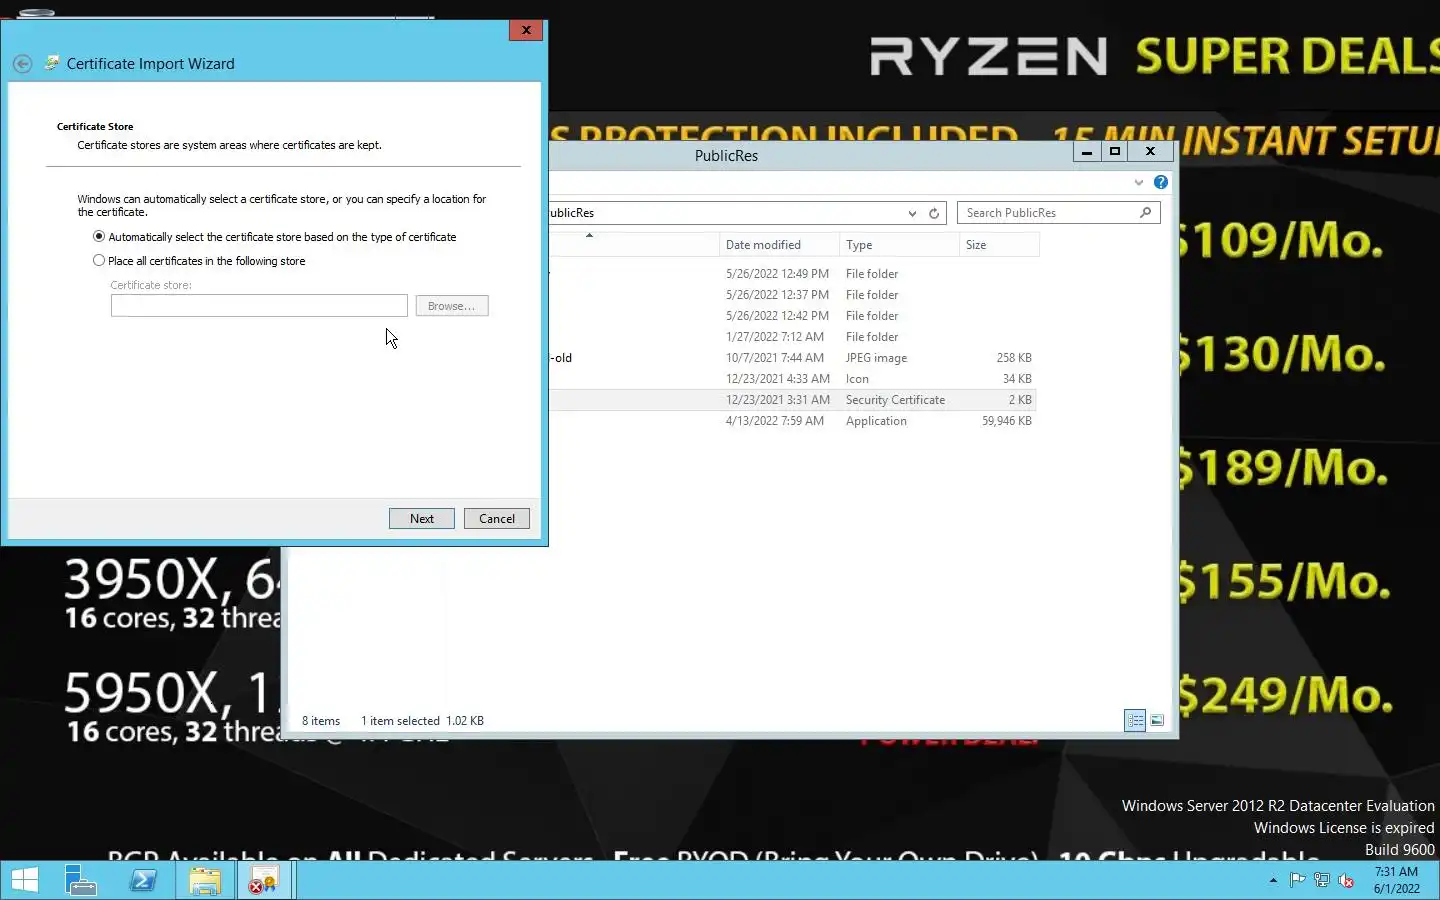Open address bar history dropdown in PublicRes
Viewport: 1440px width, 900px height.
point(912,213)
